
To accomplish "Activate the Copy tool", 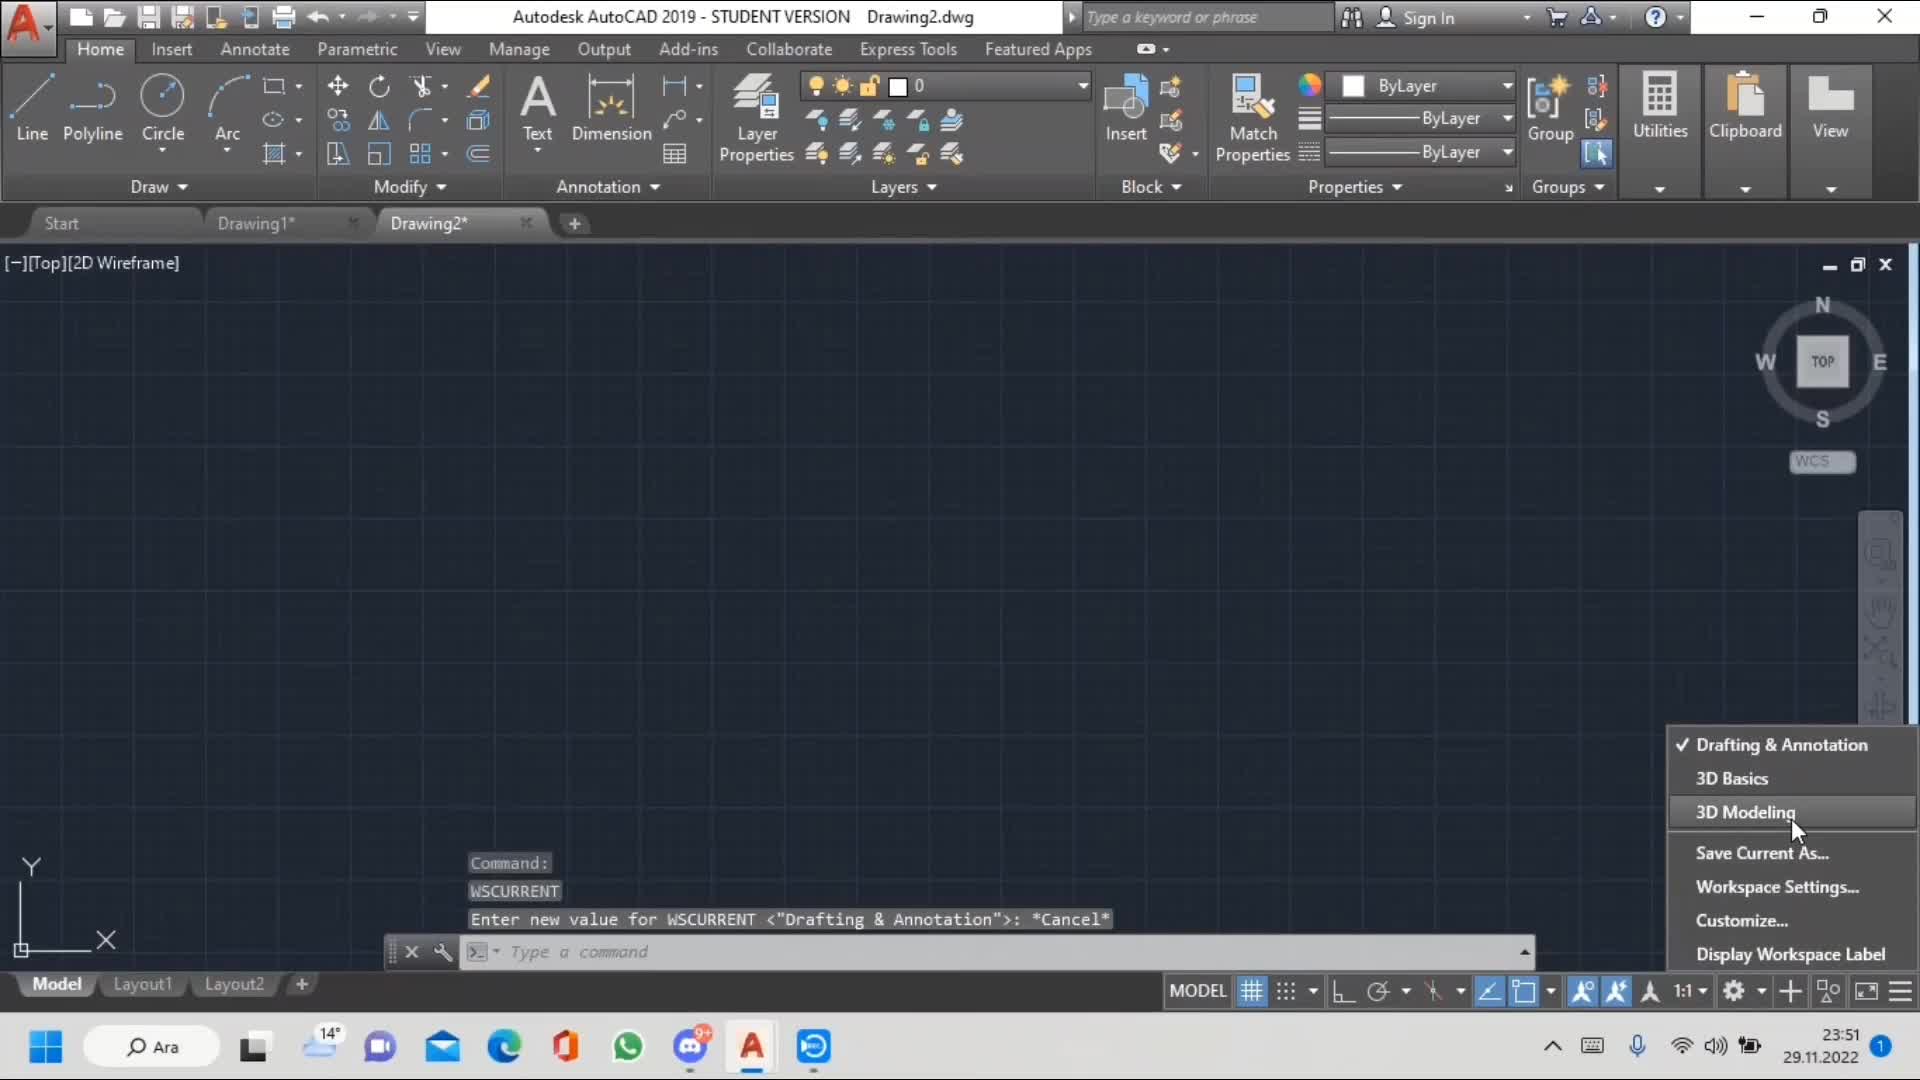I will 338,120.
